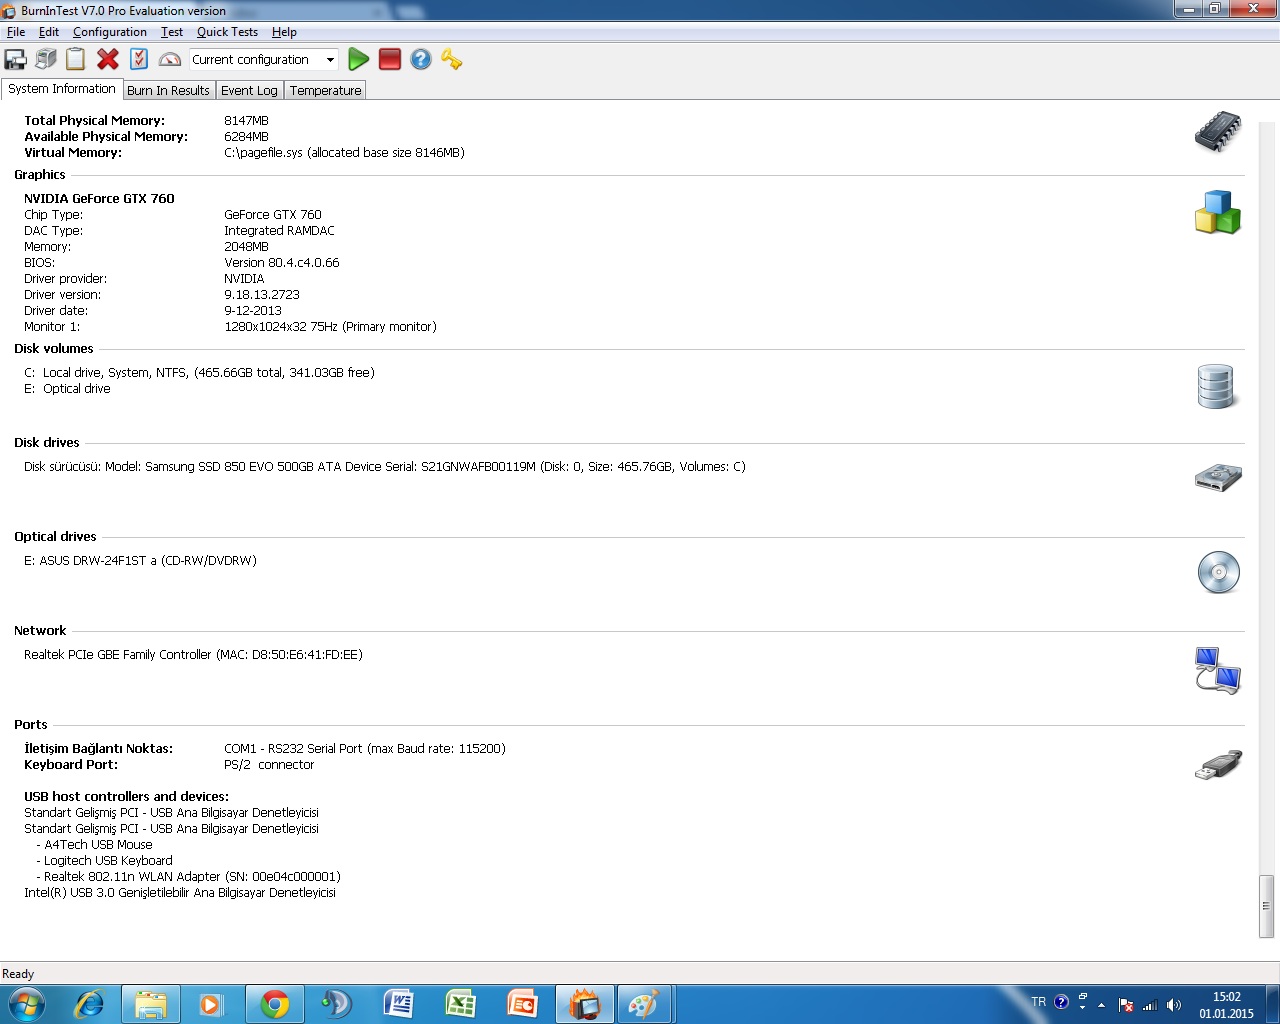Switch to the Event Log tab
Image resolution: width=1280 pixels, height=1024 pixels.
249,90
